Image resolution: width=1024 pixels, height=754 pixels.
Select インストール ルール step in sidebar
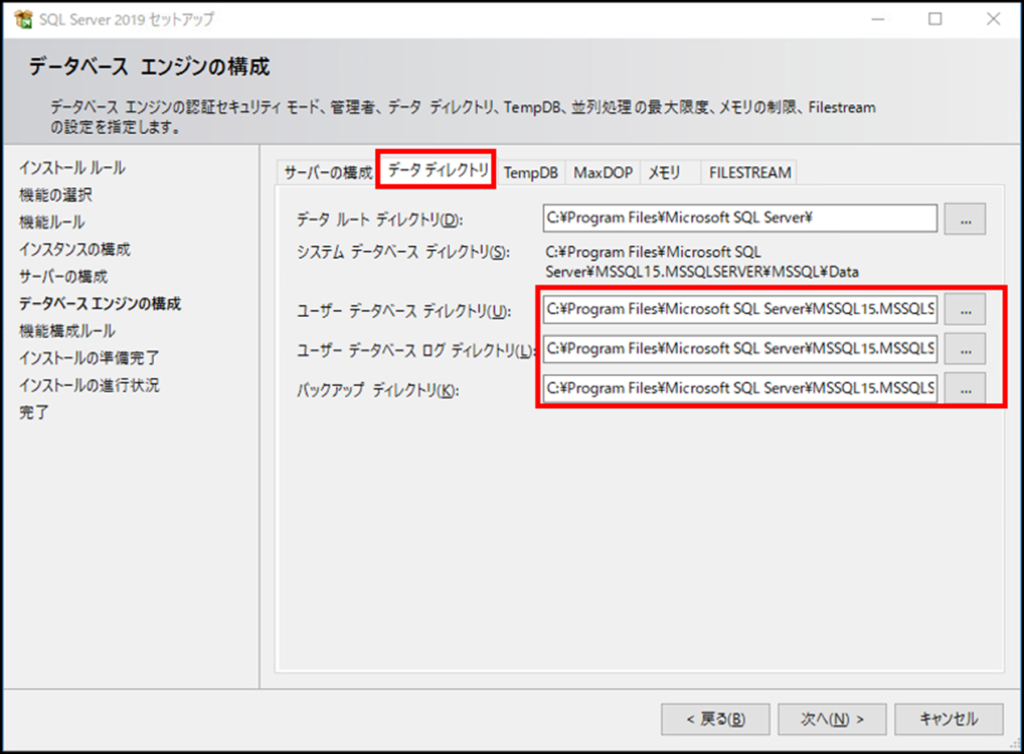[72, 168]
